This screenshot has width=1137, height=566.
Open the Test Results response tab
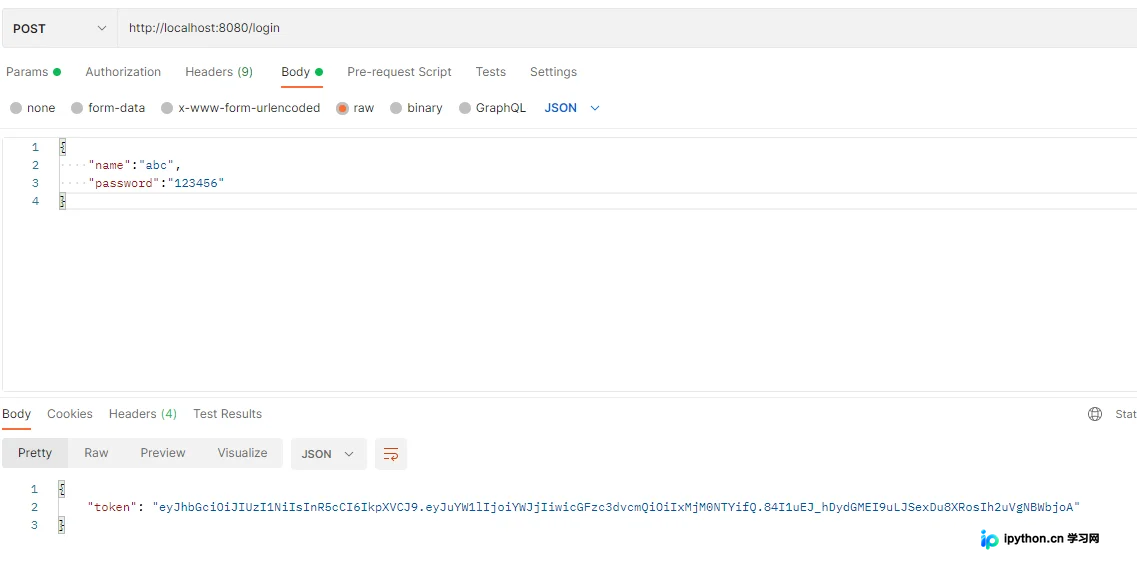[228, 414]
